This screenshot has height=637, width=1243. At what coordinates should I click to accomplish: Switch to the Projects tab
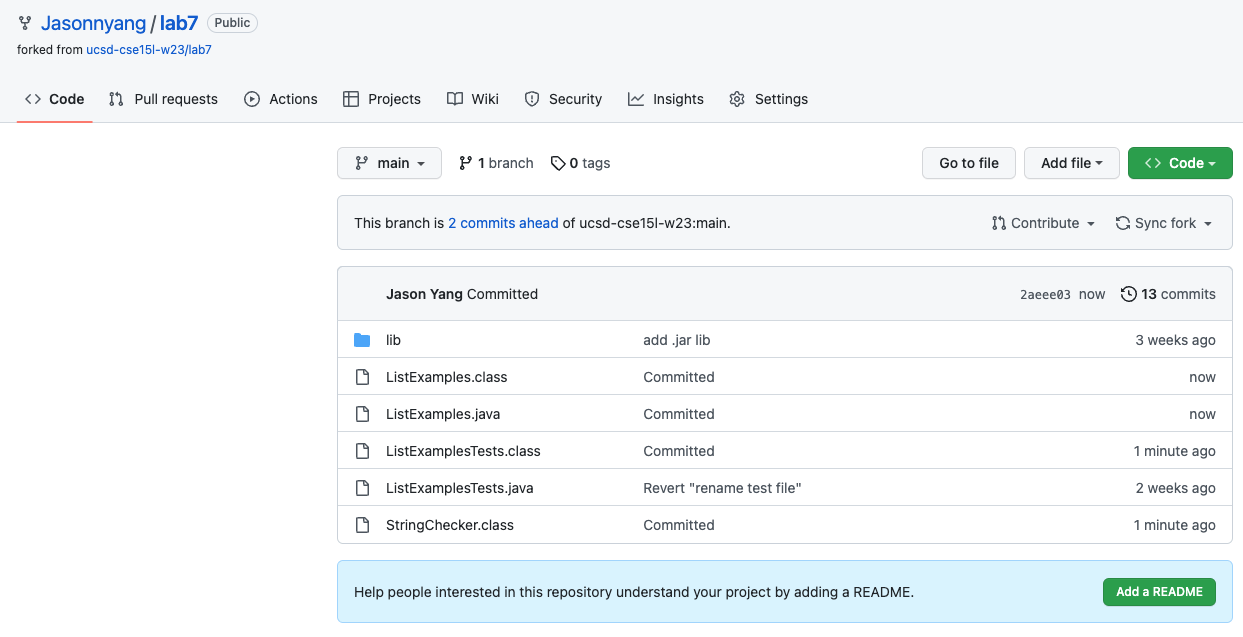tap(382, 99)
